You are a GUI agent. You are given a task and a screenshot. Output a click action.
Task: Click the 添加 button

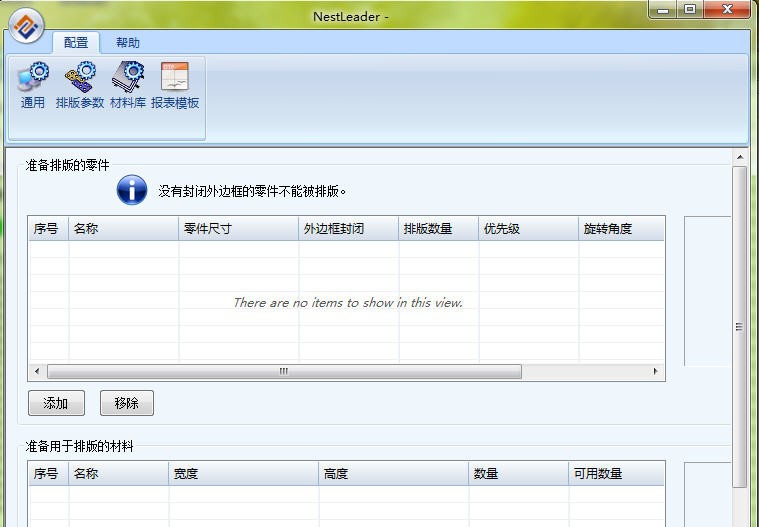coord(56,403)
